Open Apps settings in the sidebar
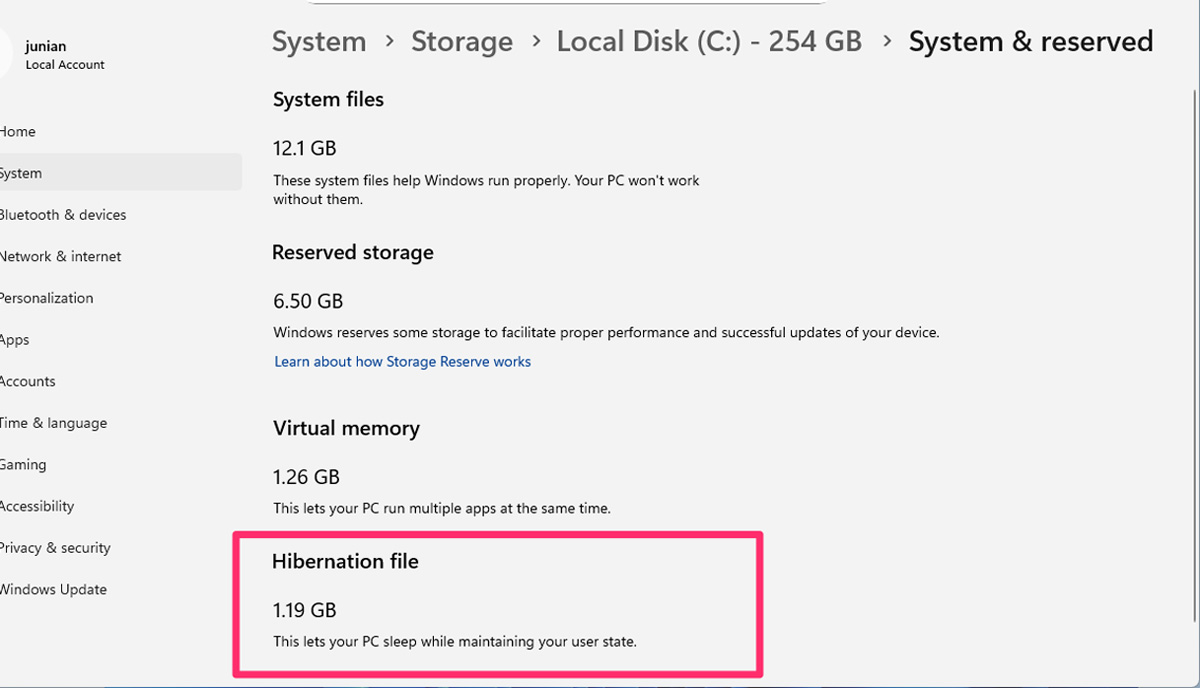 point(15,340)
